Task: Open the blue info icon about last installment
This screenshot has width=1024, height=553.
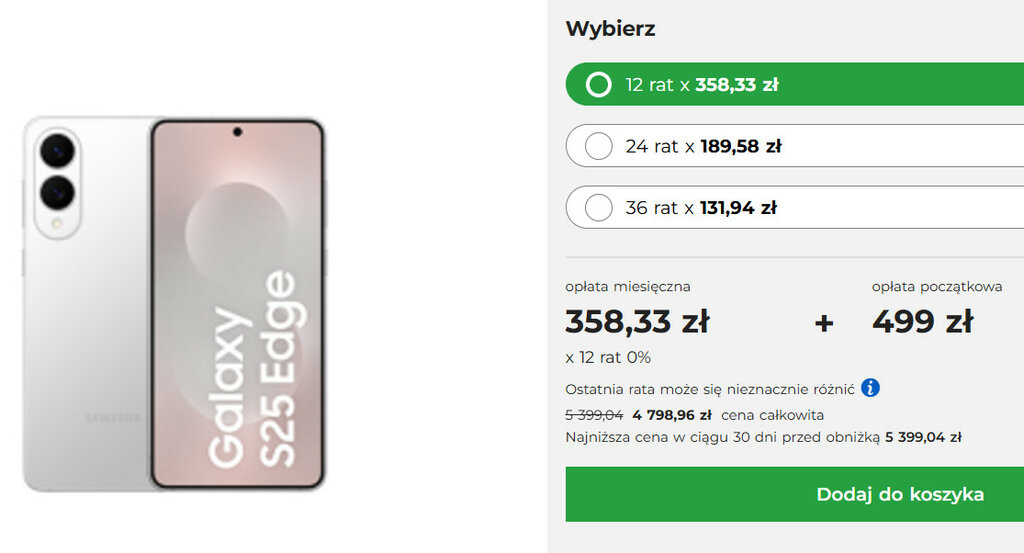Action: point(870,387)
